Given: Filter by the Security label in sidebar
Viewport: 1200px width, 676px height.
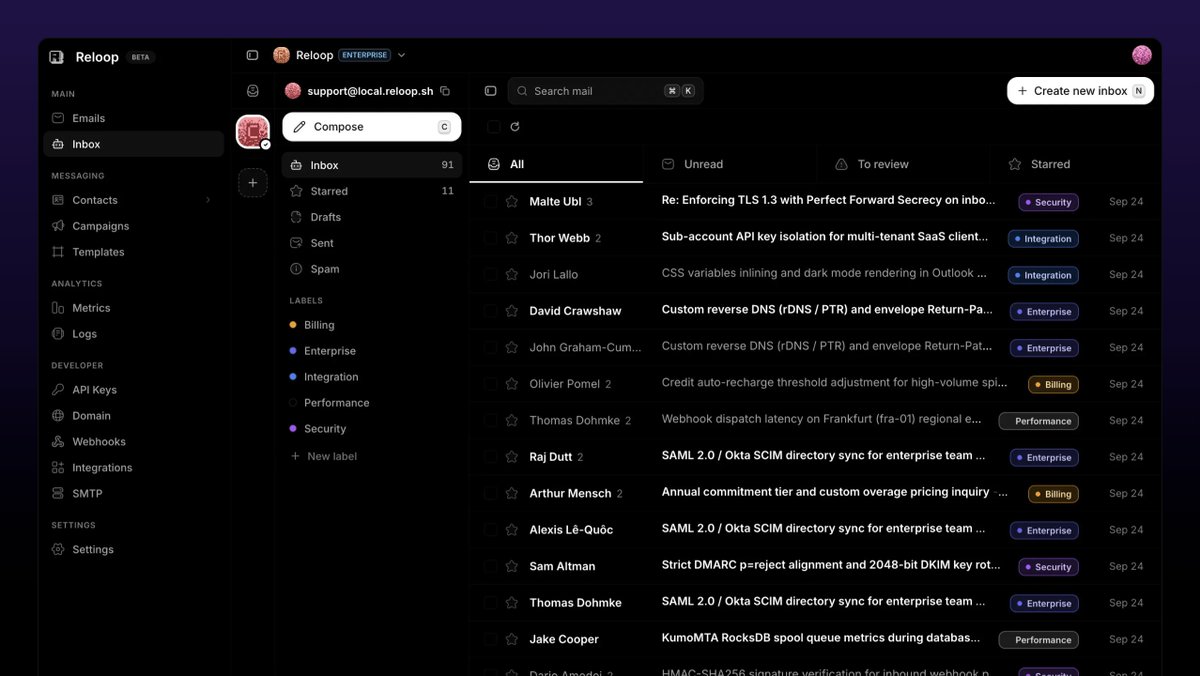Looking at the screenshot, I should (371, 429).
